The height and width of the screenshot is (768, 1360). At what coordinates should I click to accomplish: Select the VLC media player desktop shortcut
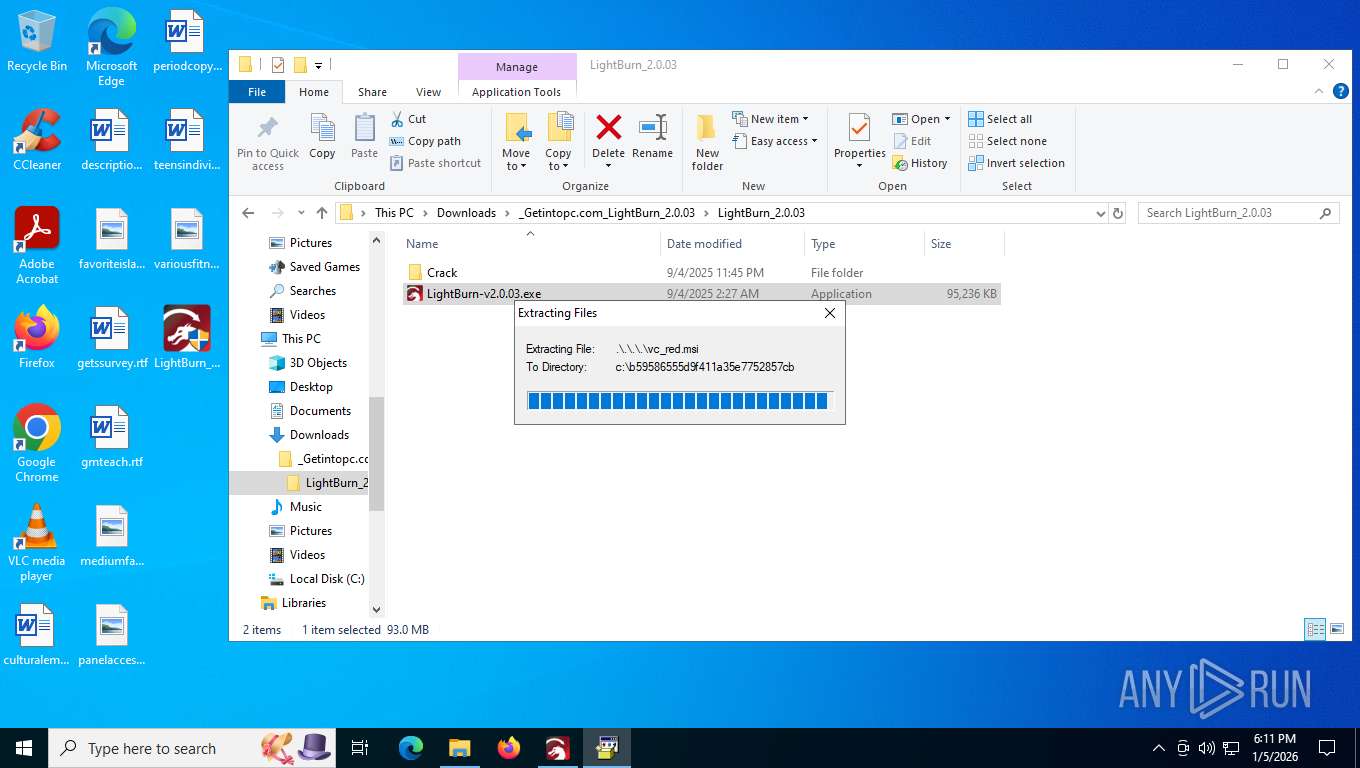pyautogui.click(x=37, y=543)
